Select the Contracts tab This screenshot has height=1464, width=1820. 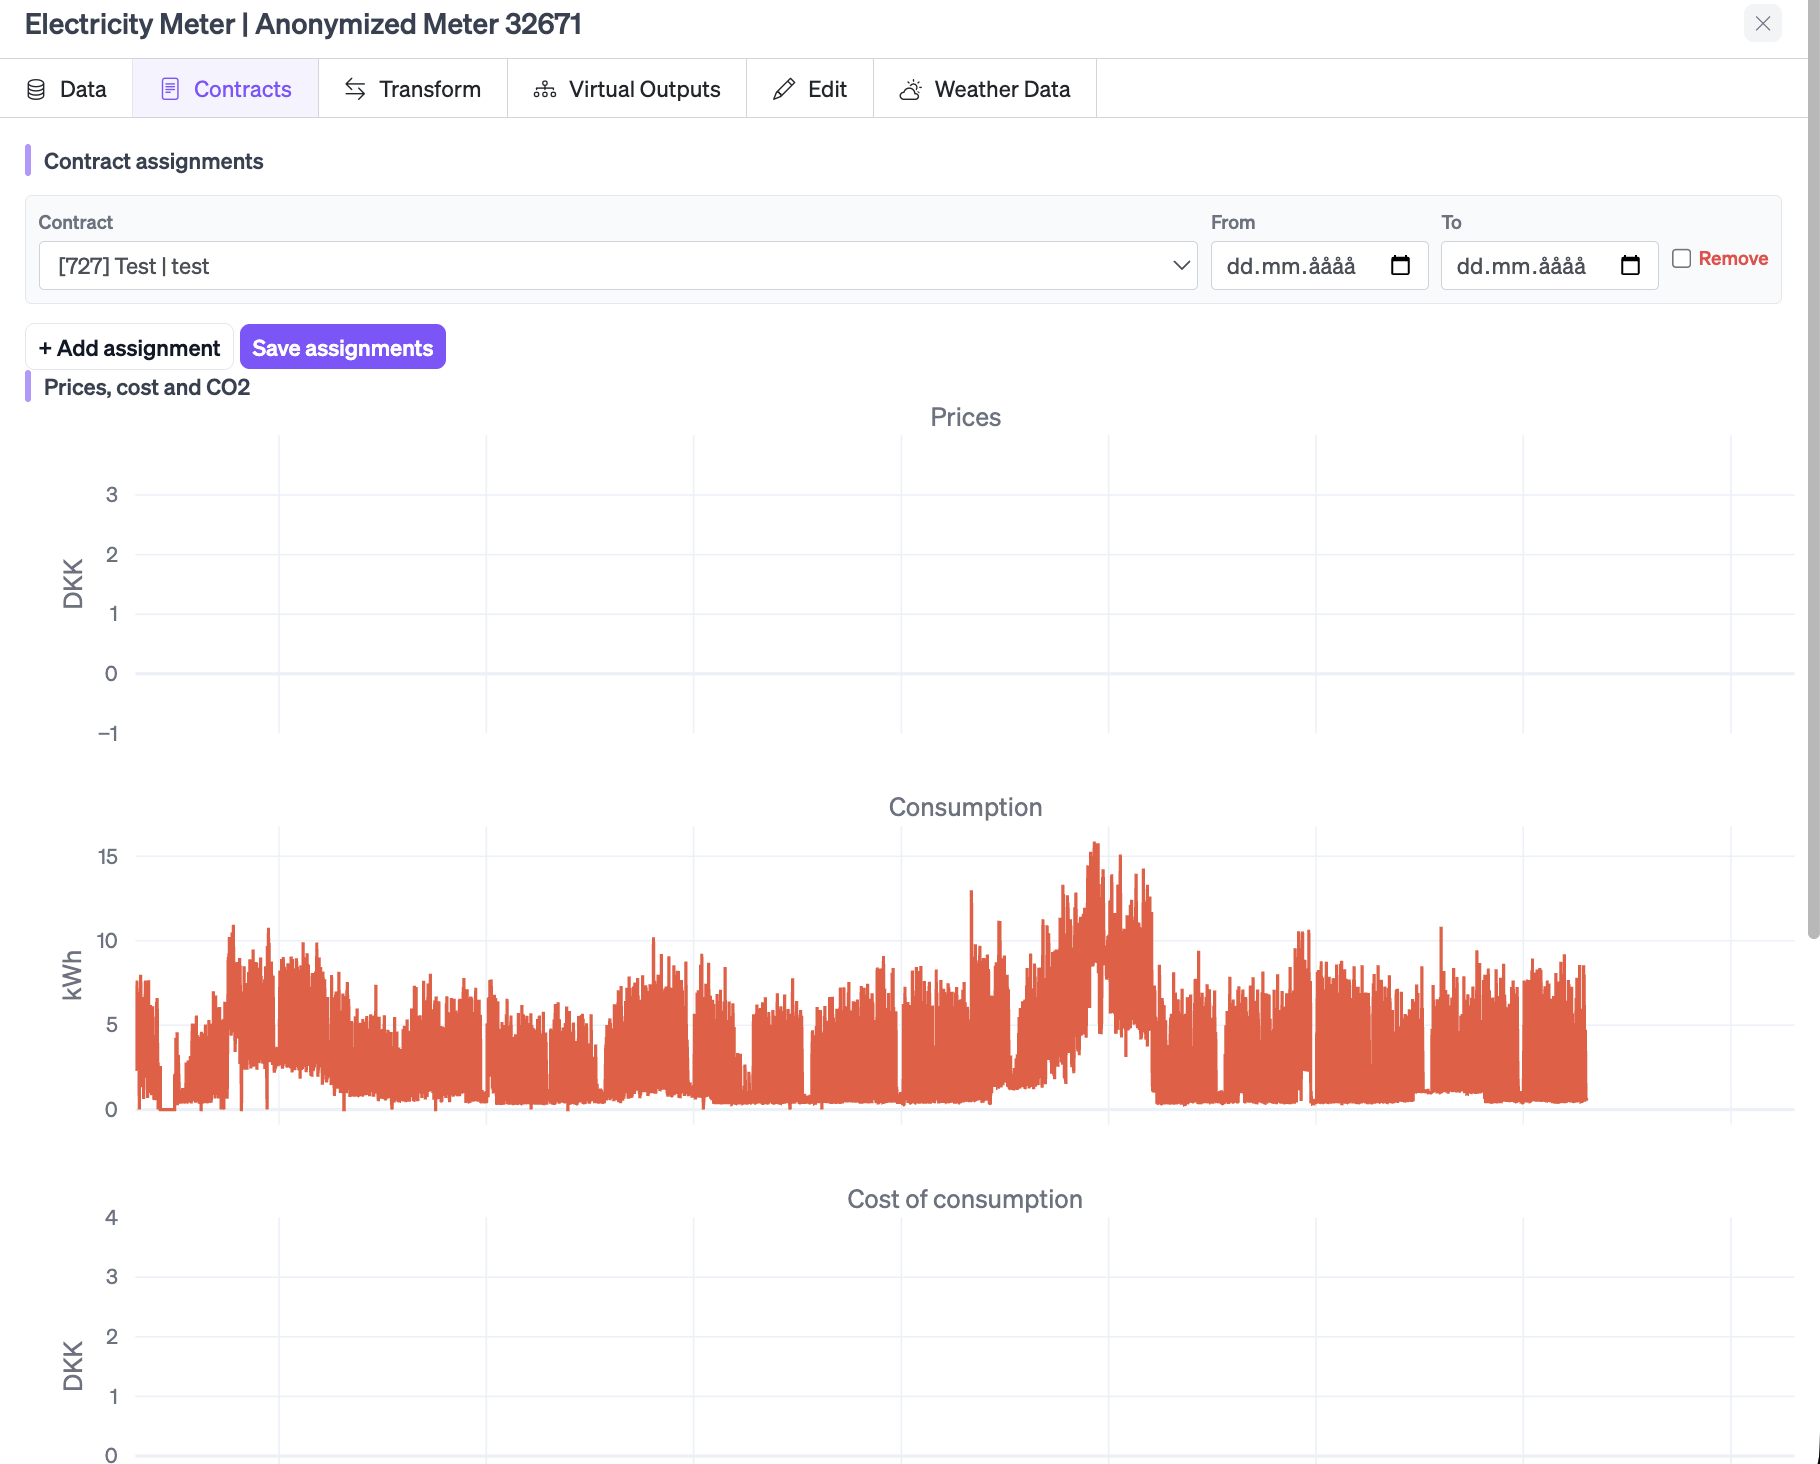point(226,89)
